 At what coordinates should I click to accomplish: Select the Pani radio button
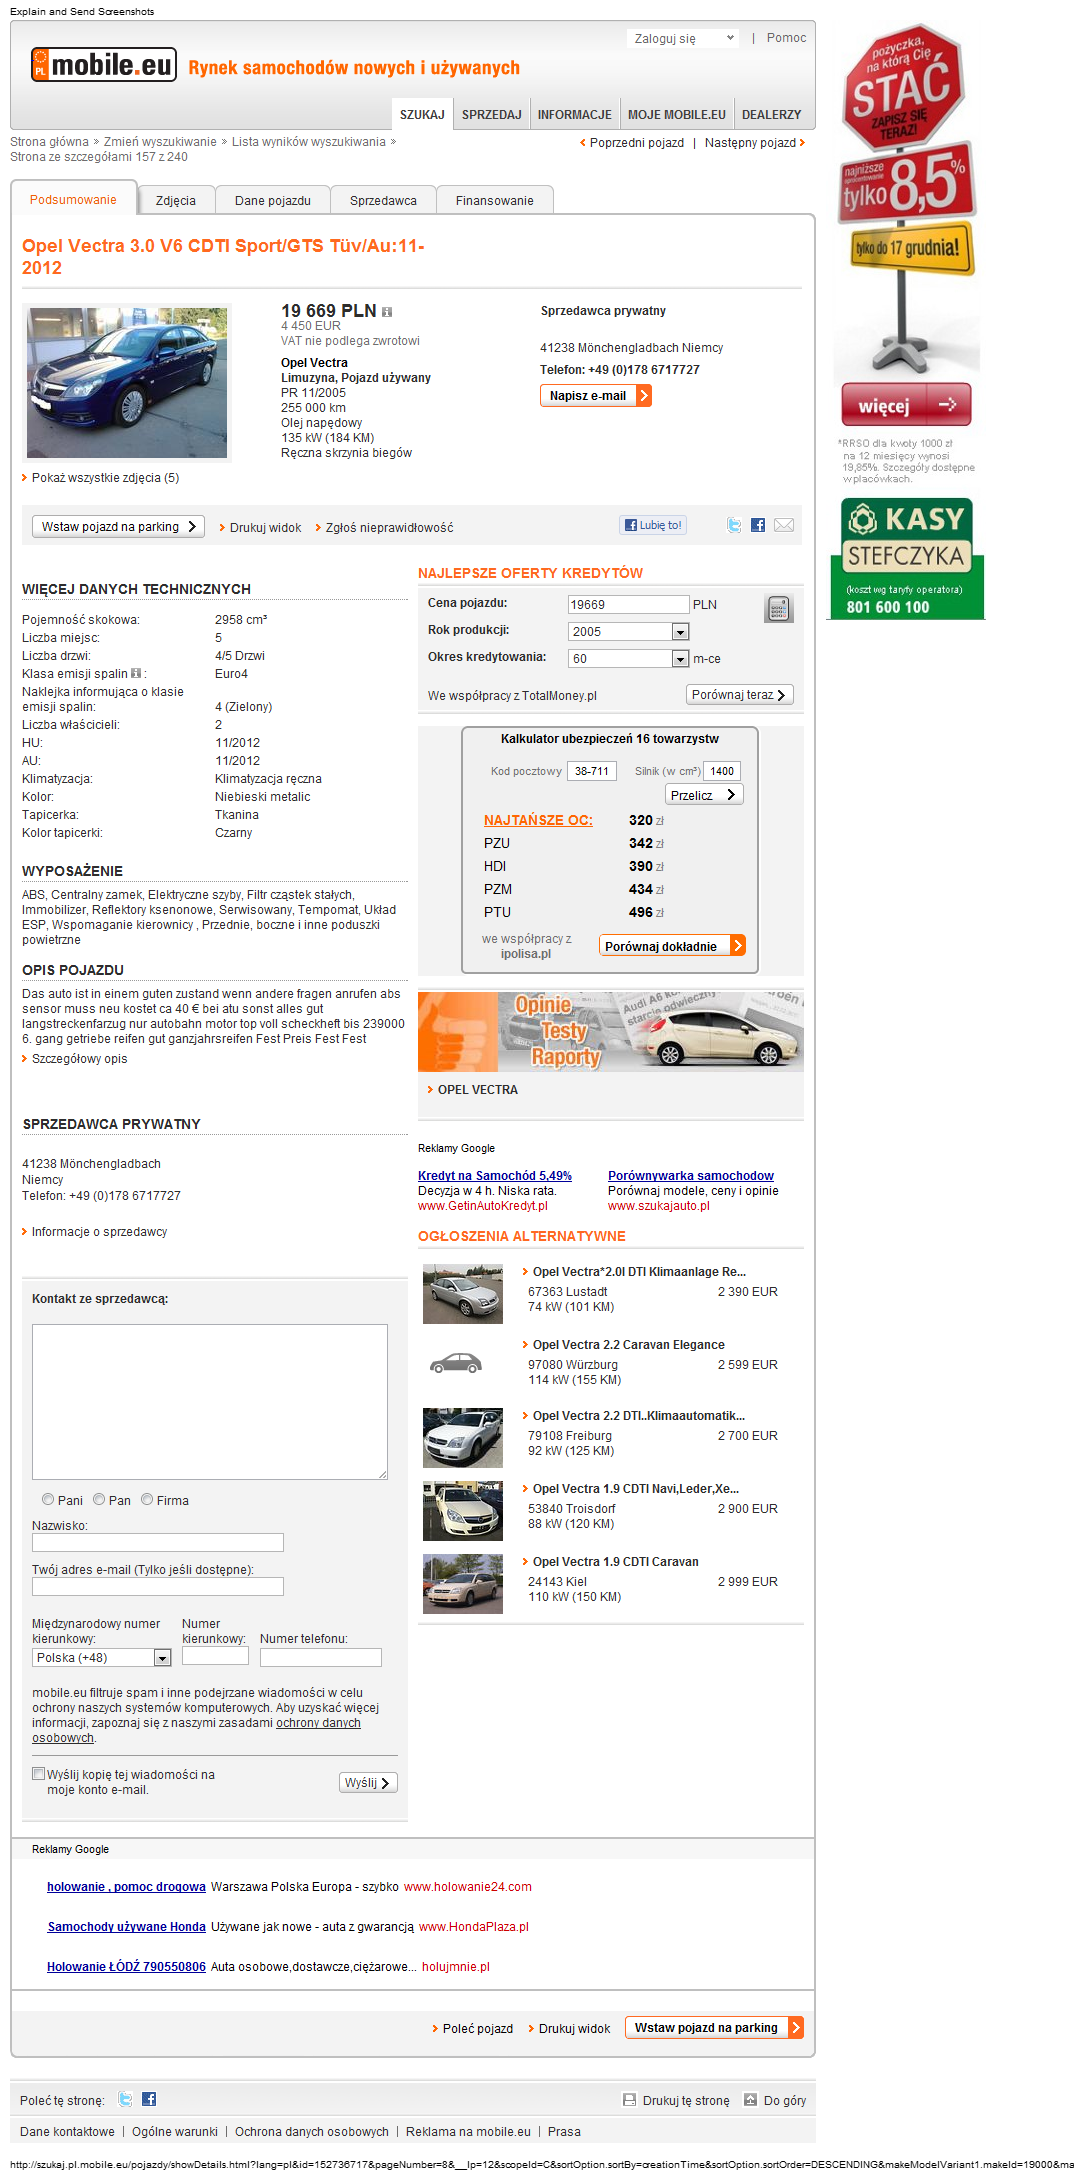(48, 1499)
